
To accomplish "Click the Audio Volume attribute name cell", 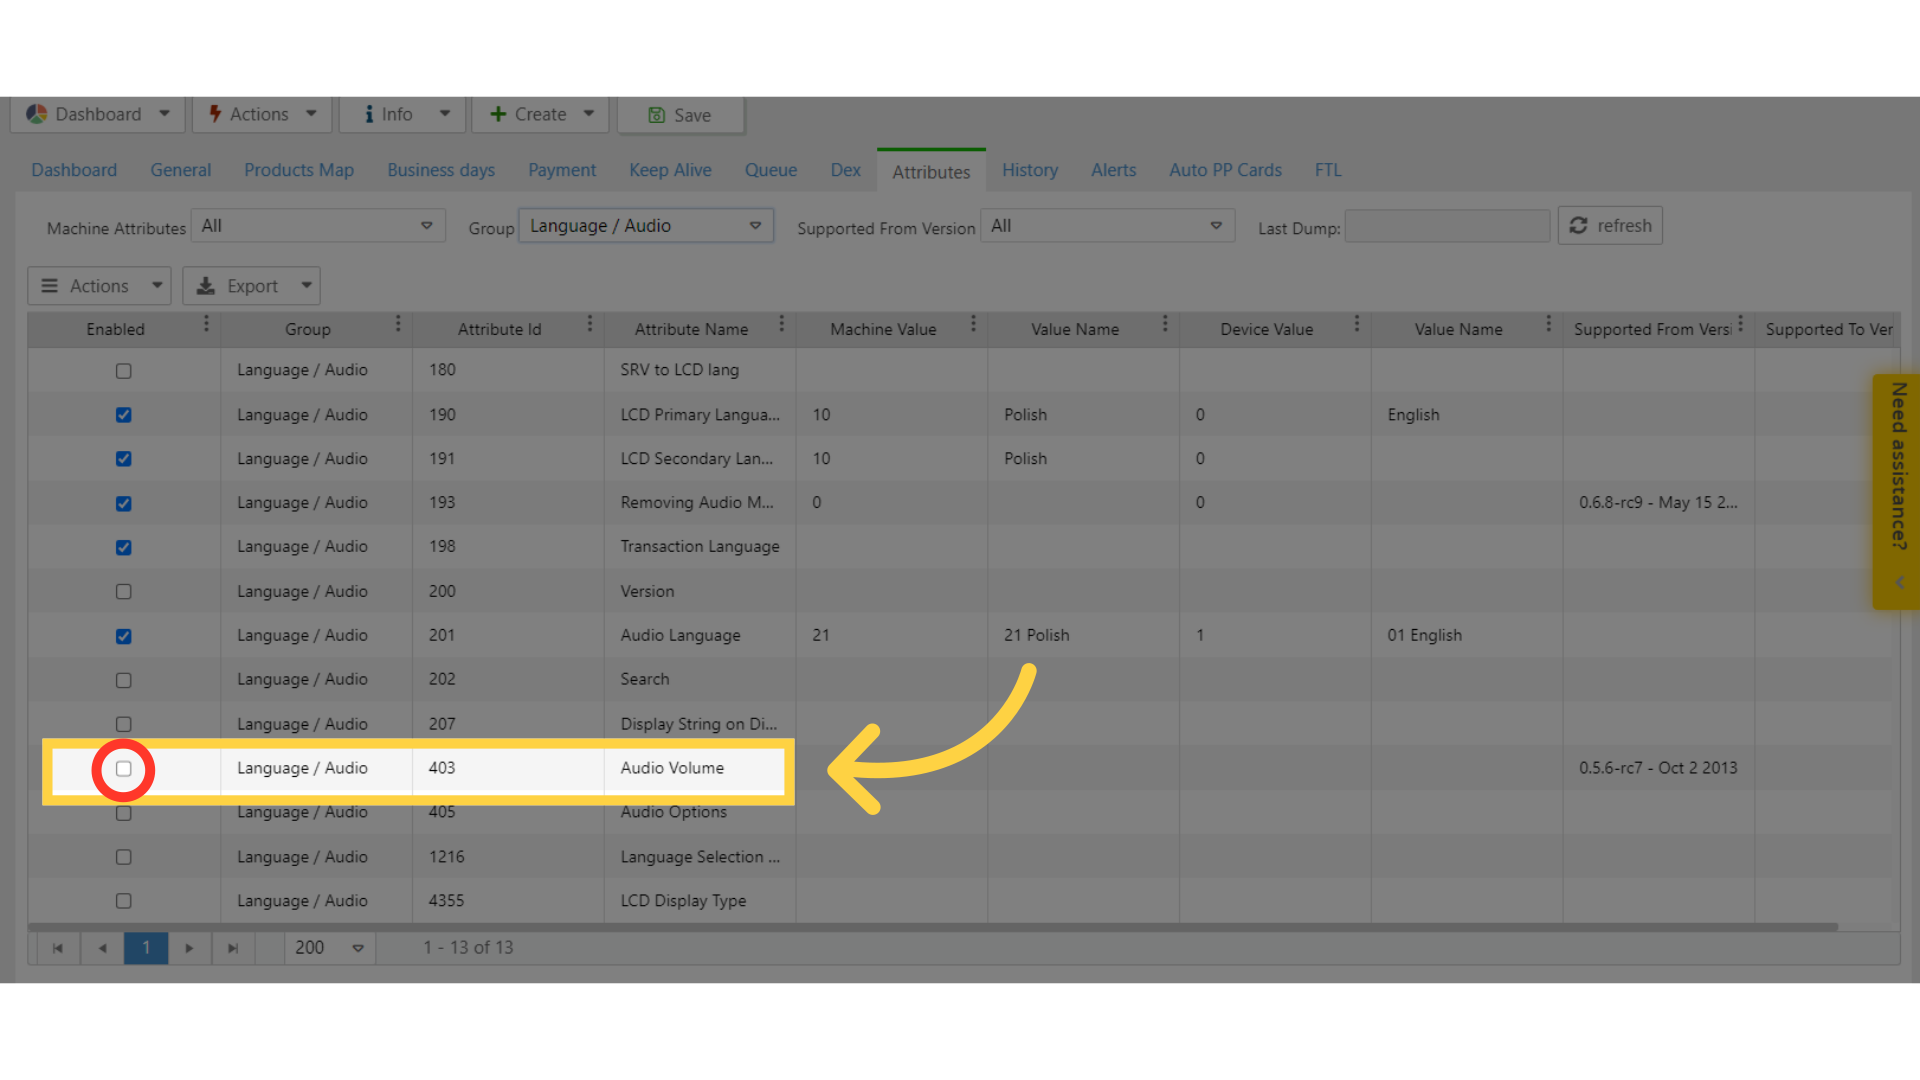I will (699, 768).
